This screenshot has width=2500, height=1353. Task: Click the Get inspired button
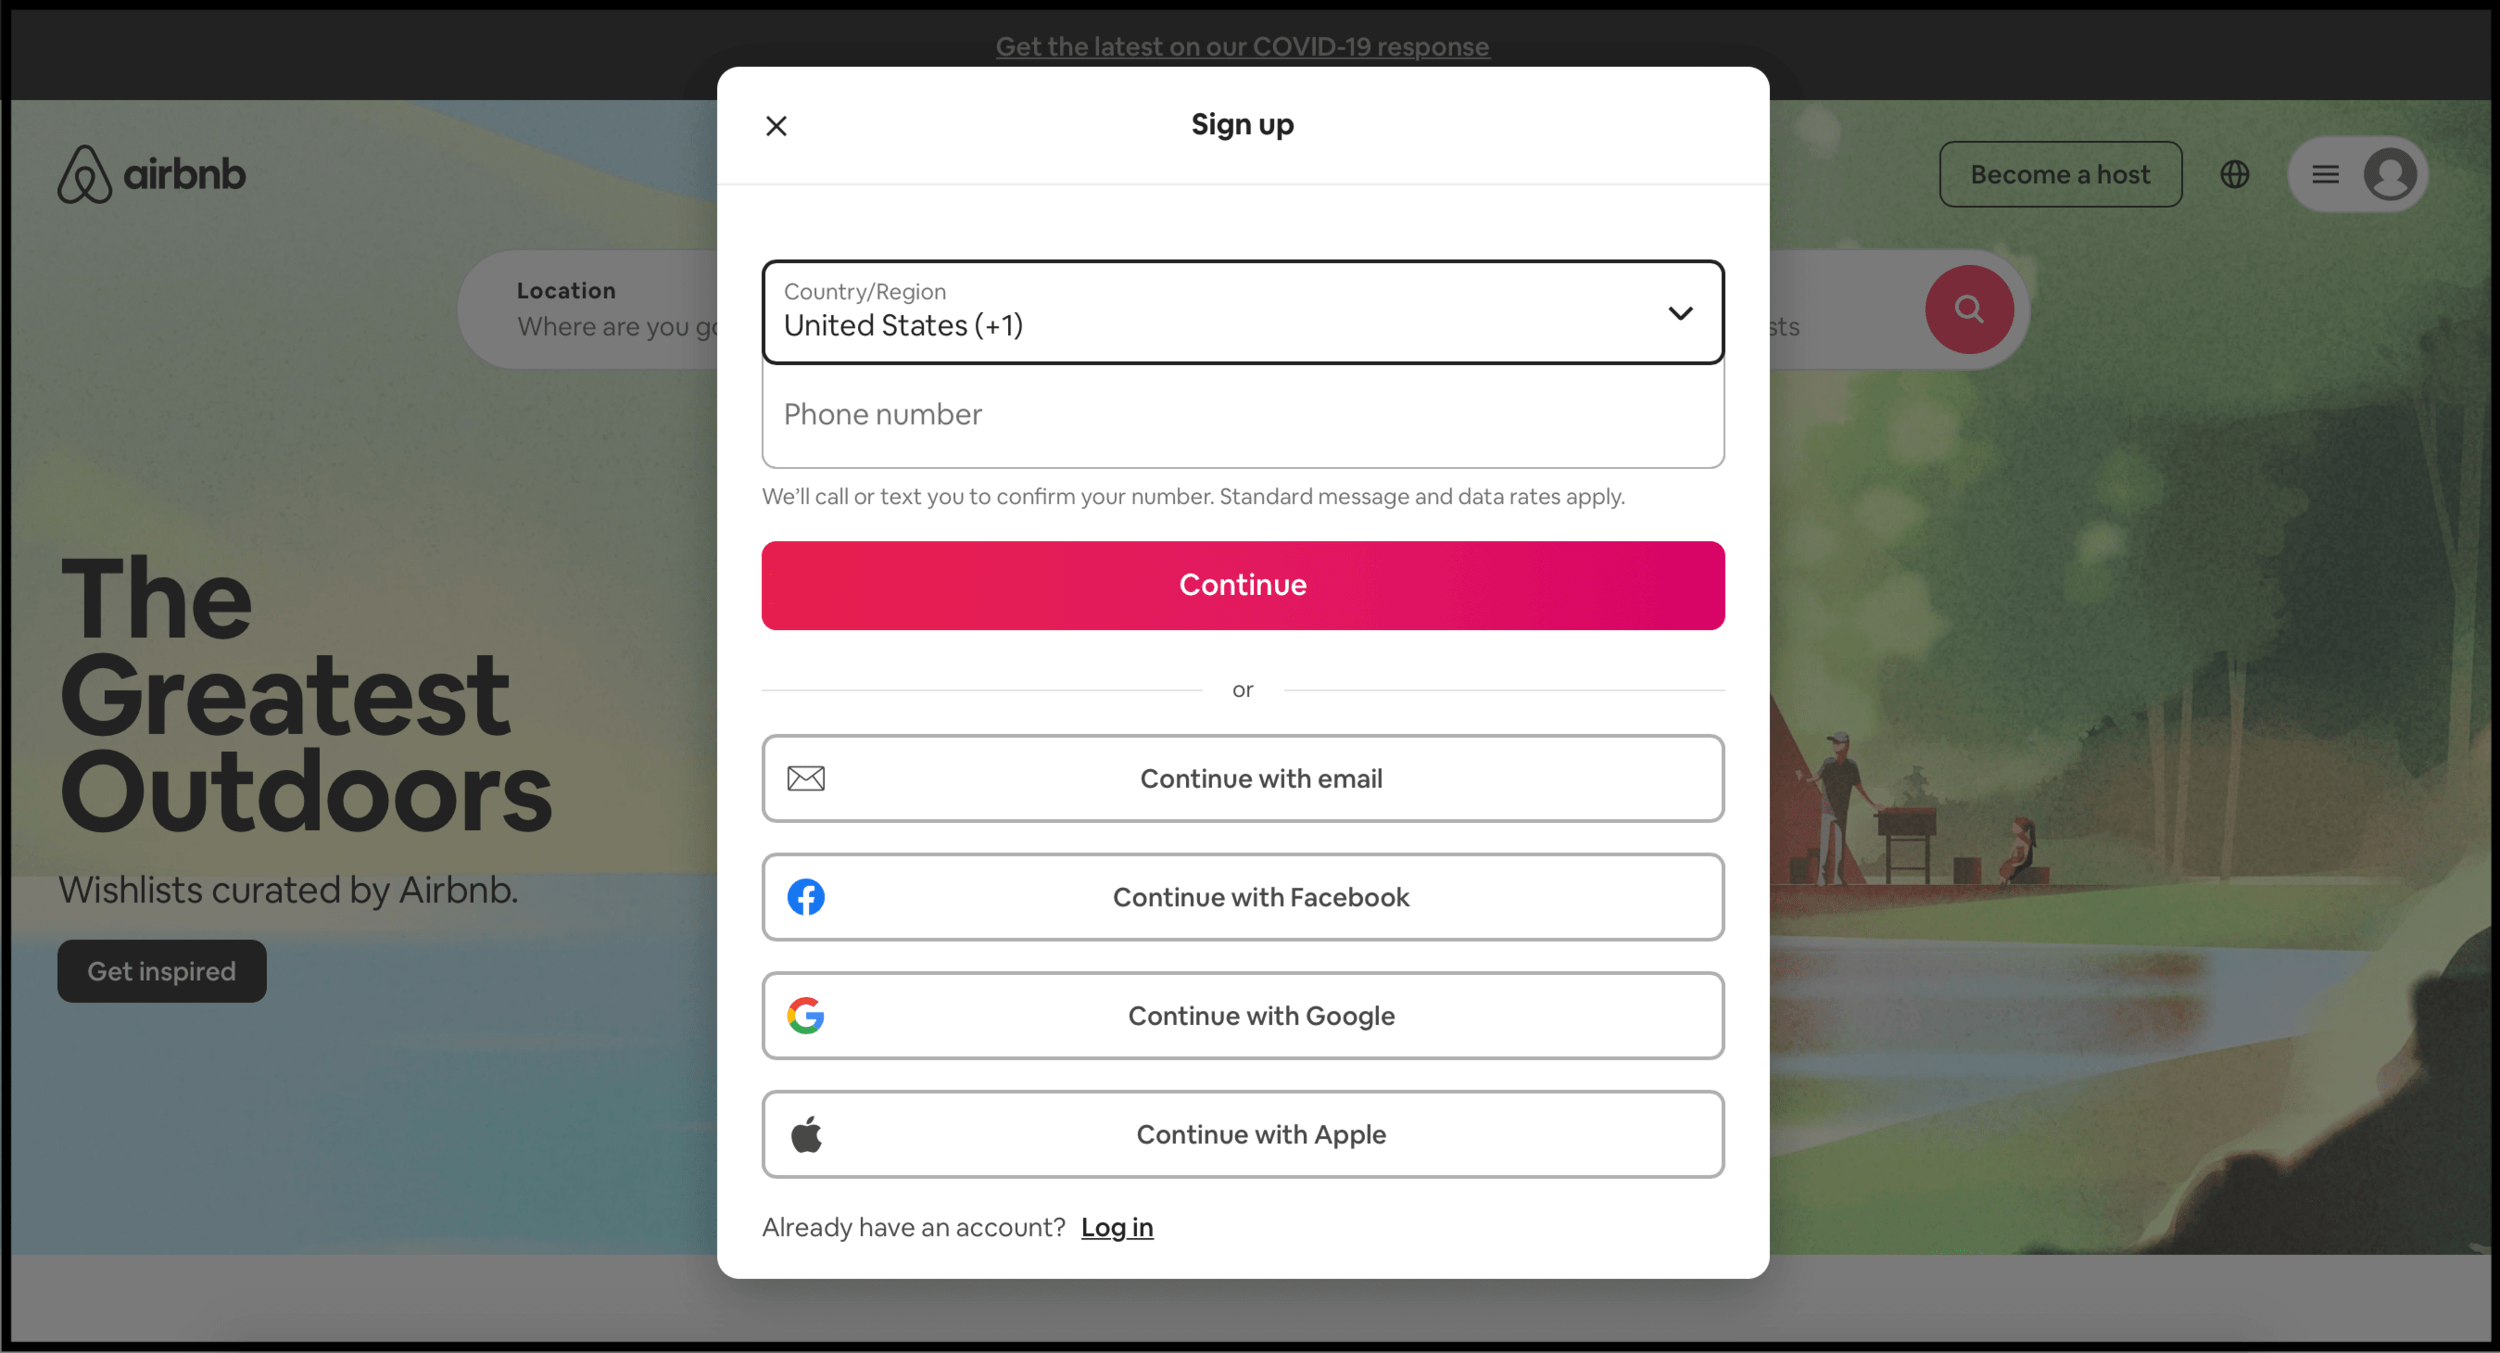(x=162, y=971)
